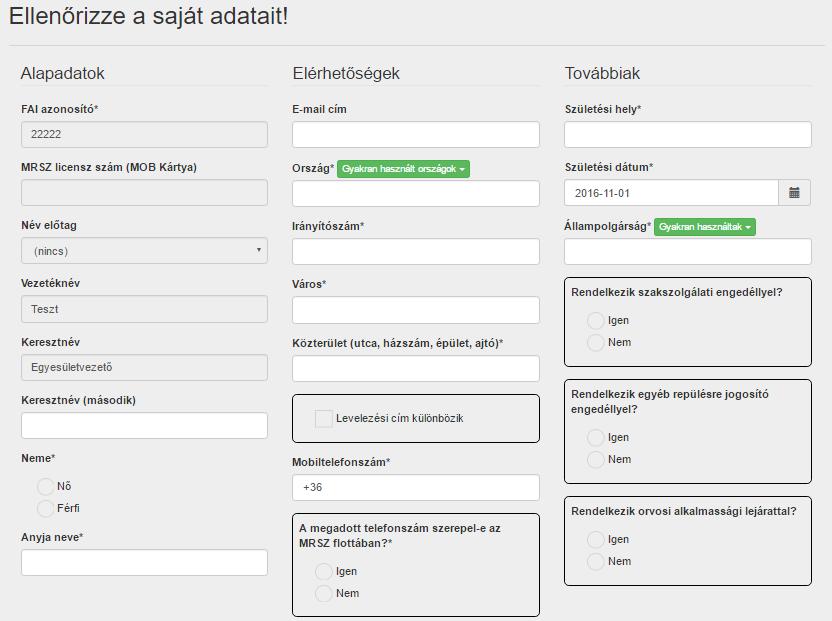832x621 pixels.
Task: Click the Születési dátum field 2016-11-01
Action: [671, 193]
